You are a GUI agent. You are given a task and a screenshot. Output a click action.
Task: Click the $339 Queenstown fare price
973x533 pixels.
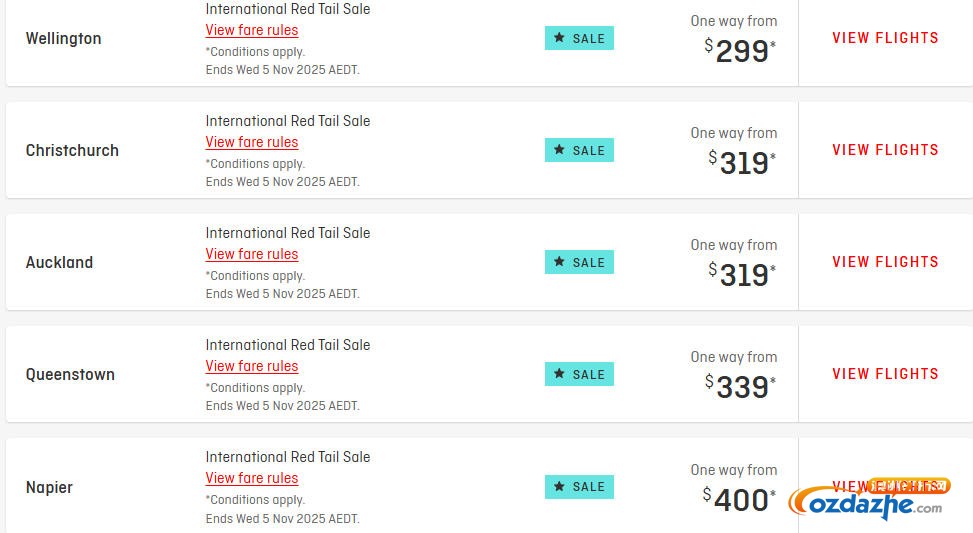coord(741,386)
